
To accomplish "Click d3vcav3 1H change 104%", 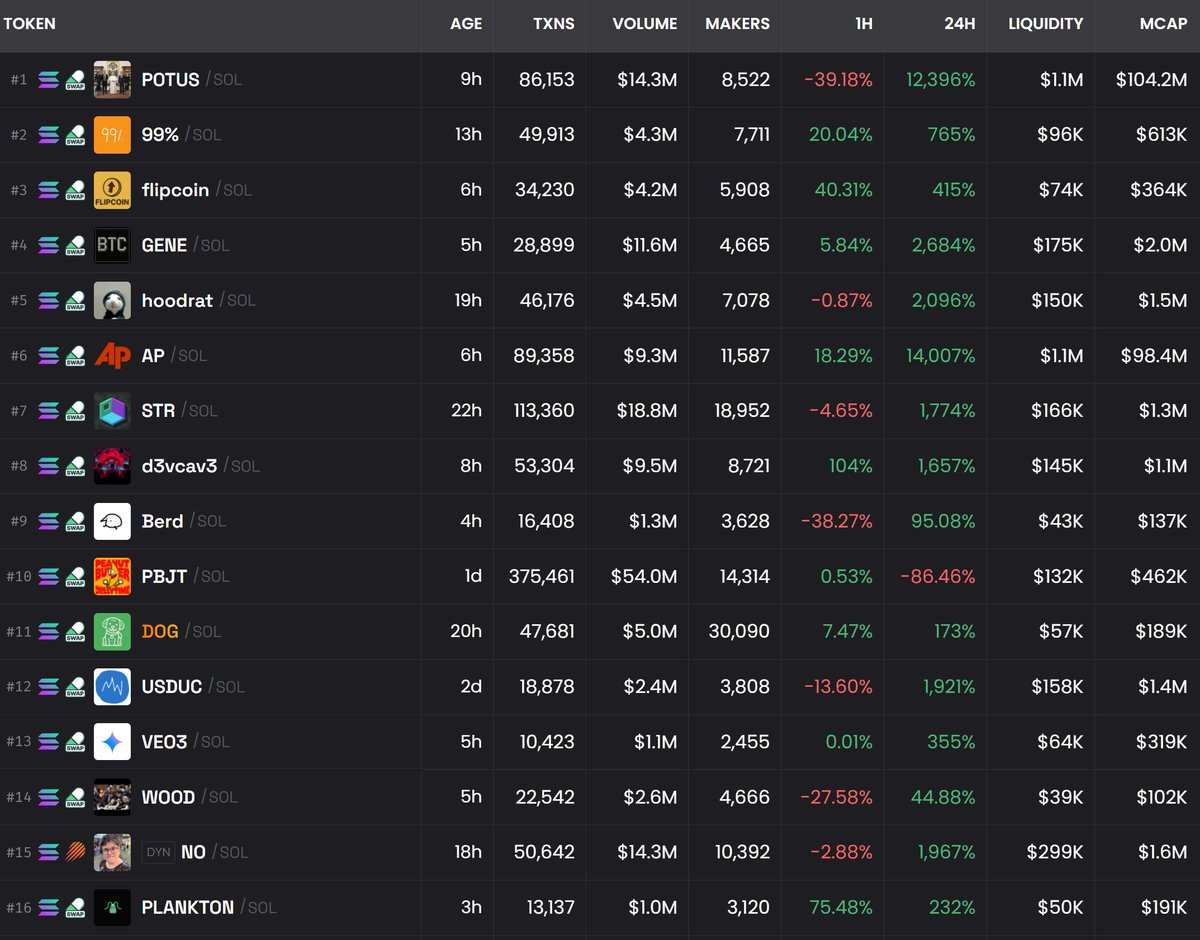I will [851, 466].
